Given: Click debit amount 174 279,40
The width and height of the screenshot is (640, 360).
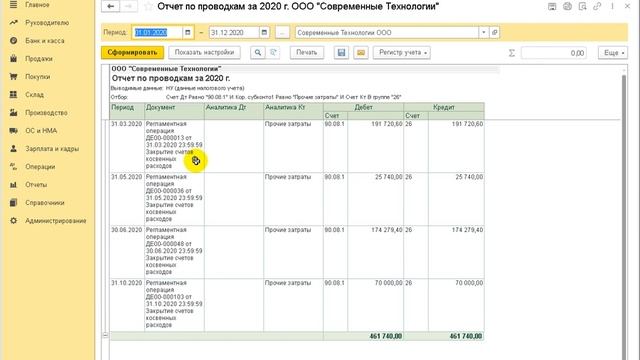Looking at the screenshot, I should 387,230.
